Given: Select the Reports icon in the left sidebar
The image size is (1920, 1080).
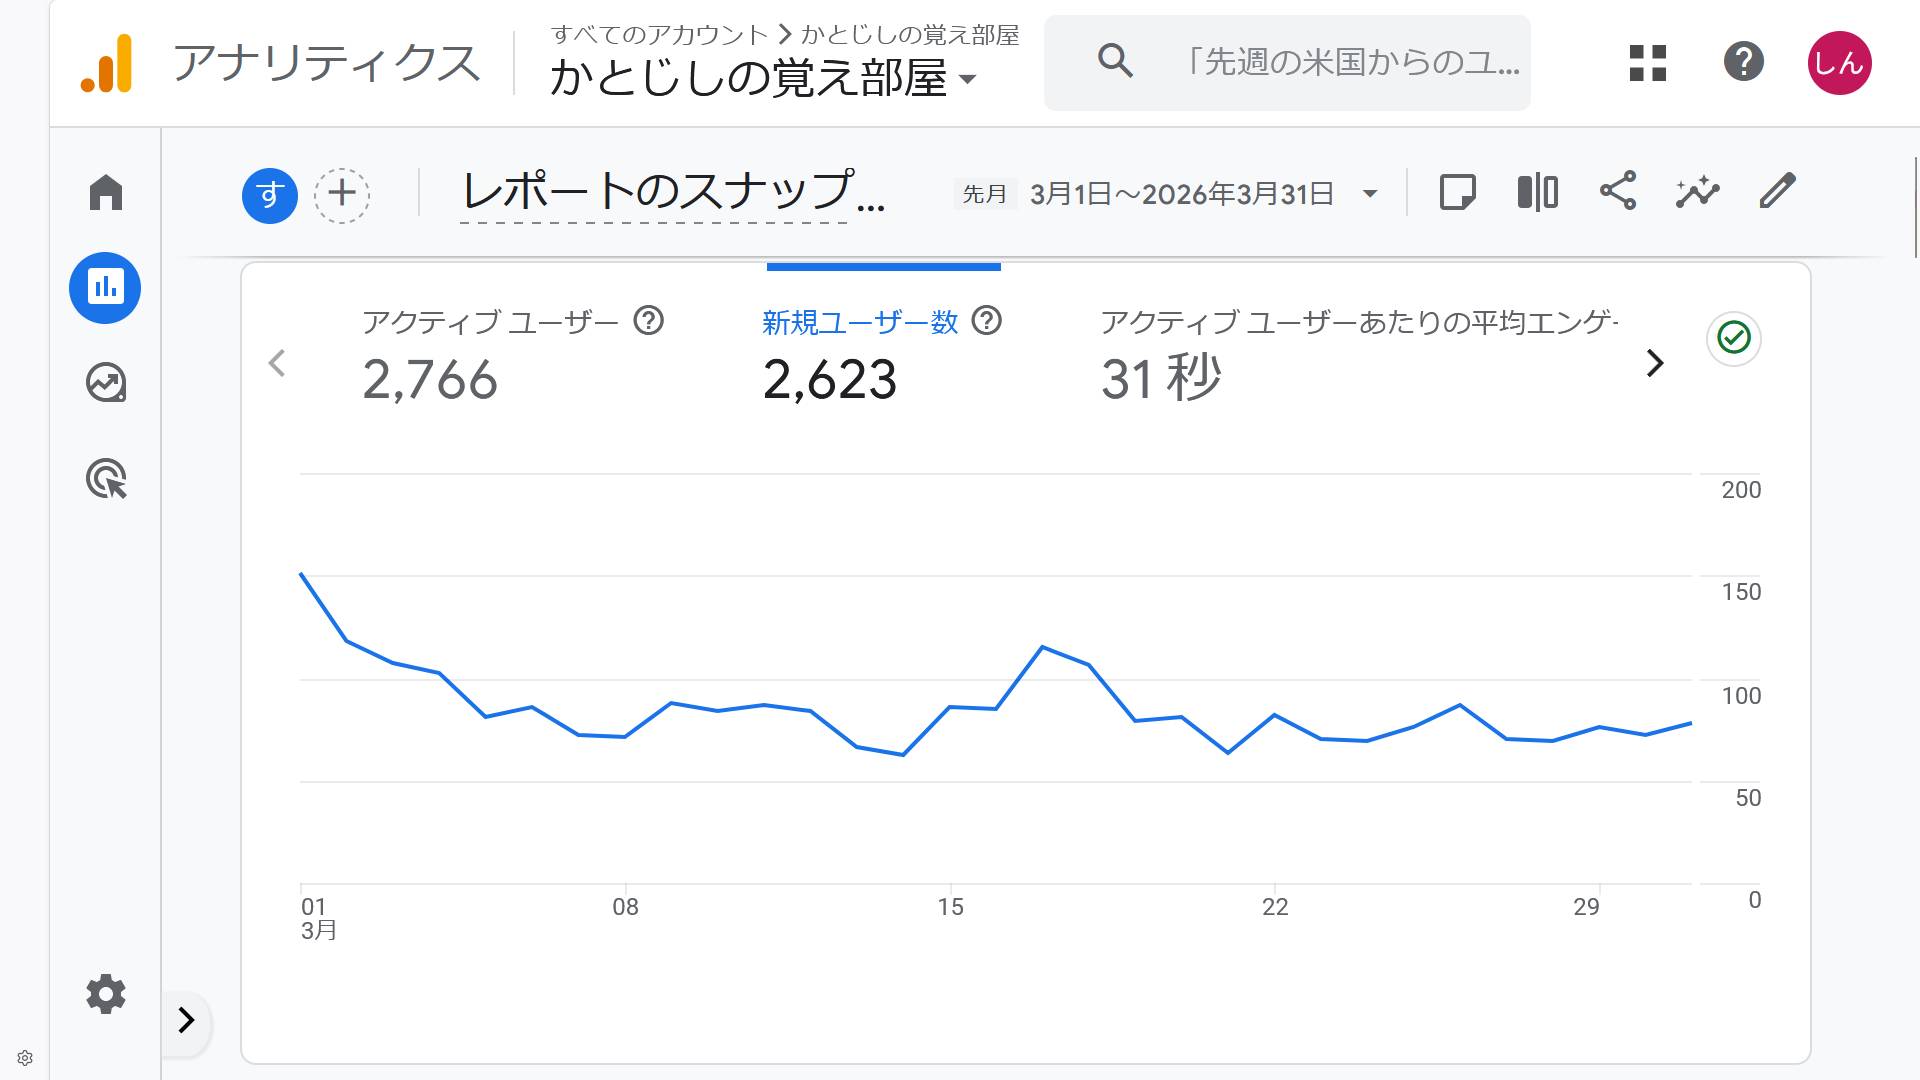Looking at the screenshot, I should (x=105, y=288).
